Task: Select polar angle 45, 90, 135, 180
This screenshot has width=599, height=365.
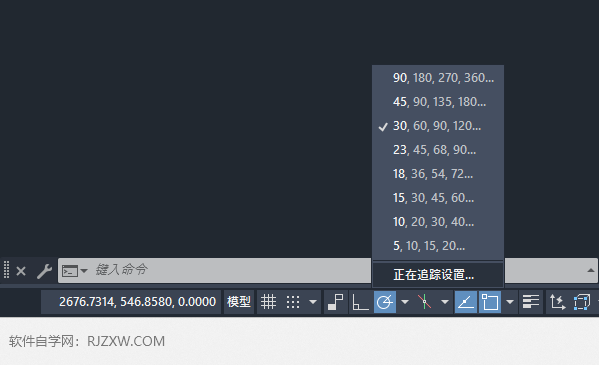Action: coord(438,102)
